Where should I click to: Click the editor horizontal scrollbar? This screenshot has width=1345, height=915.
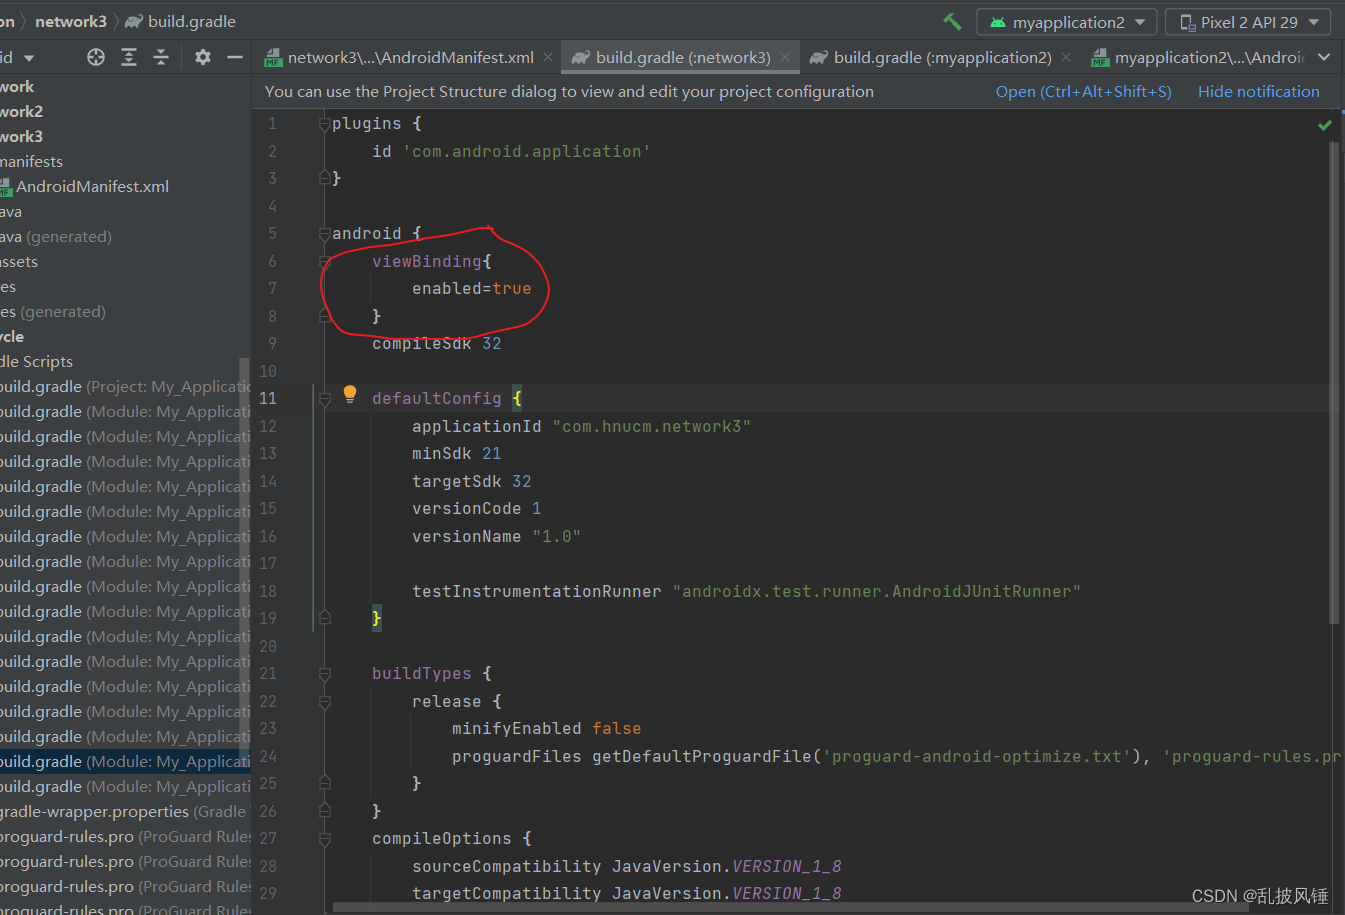(x=790, y=907)
